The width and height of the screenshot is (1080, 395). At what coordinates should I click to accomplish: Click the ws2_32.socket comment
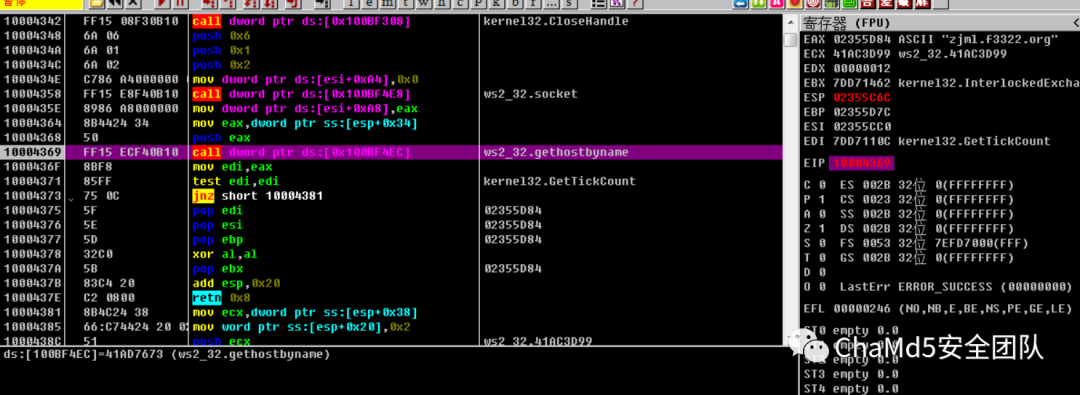click(x=530, y=94)
